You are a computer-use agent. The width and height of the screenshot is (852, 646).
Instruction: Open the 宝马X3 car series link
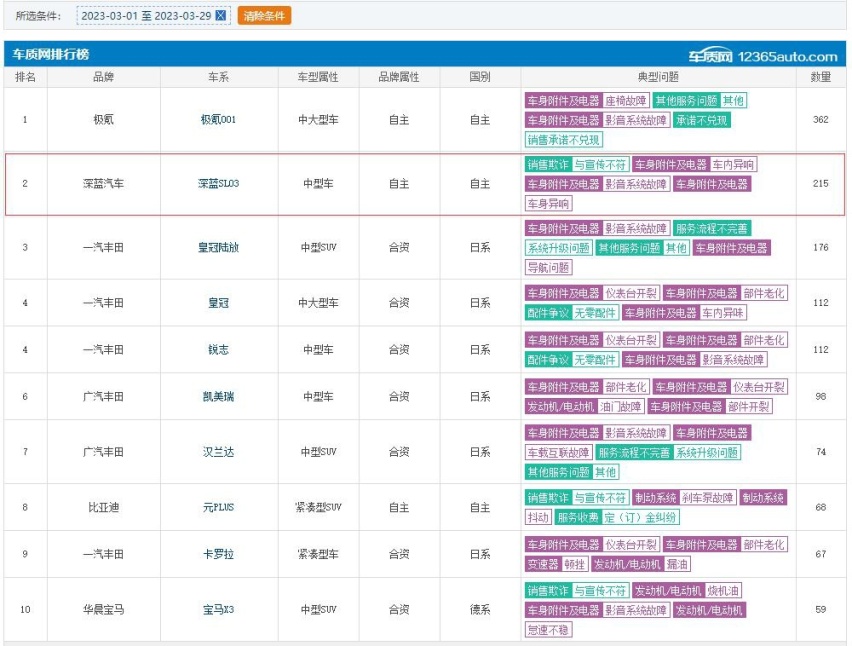click(x=218, y=610)
